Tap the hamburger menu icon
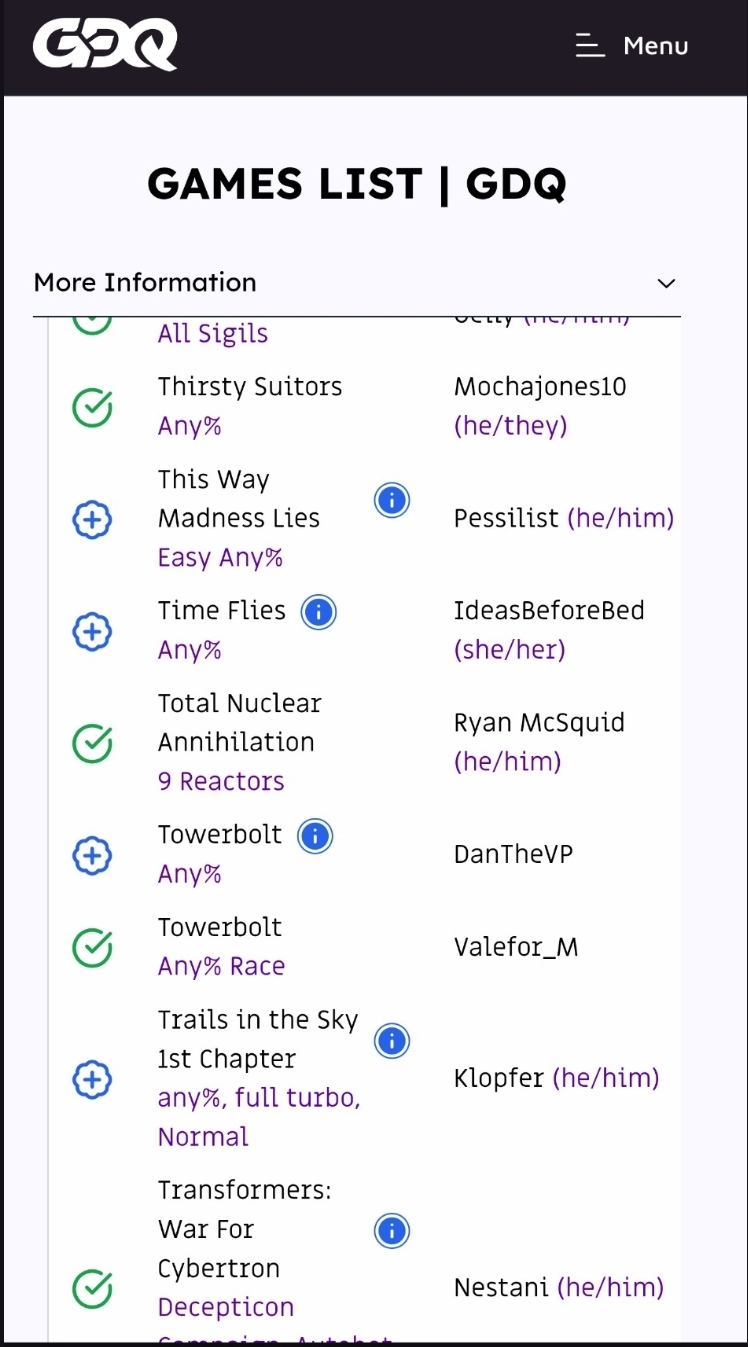748x1347 pixels. [590, 46]
